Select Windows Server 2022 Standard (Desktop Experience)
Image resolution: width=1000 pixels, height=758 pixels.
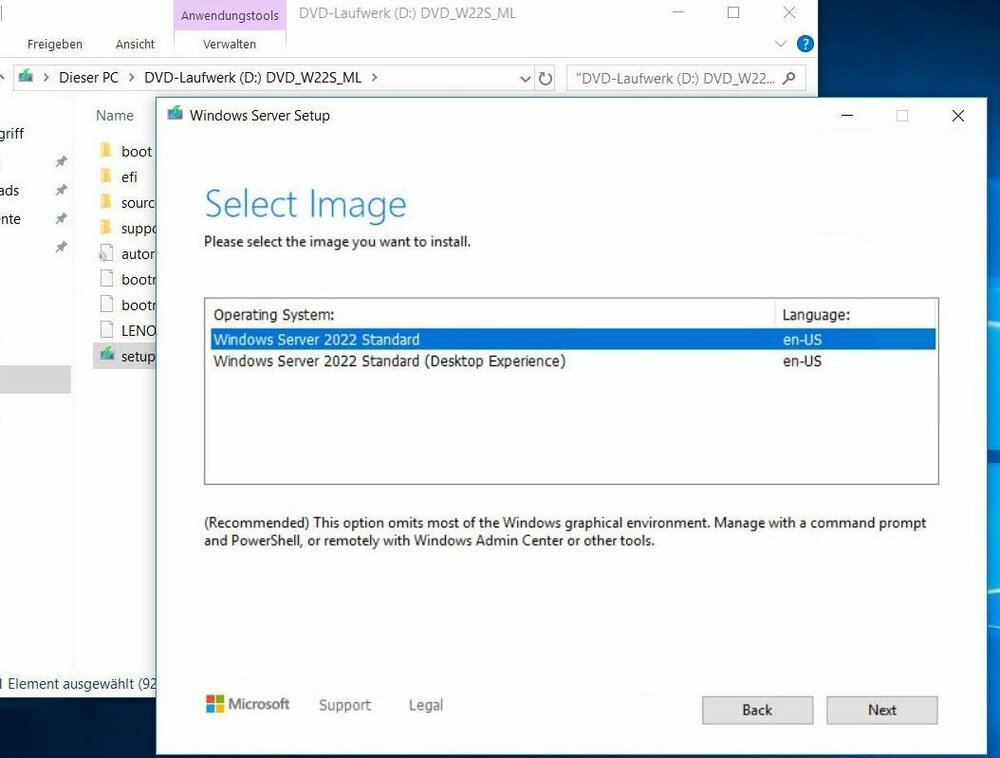pyautogui.click(x=390, y=361)
